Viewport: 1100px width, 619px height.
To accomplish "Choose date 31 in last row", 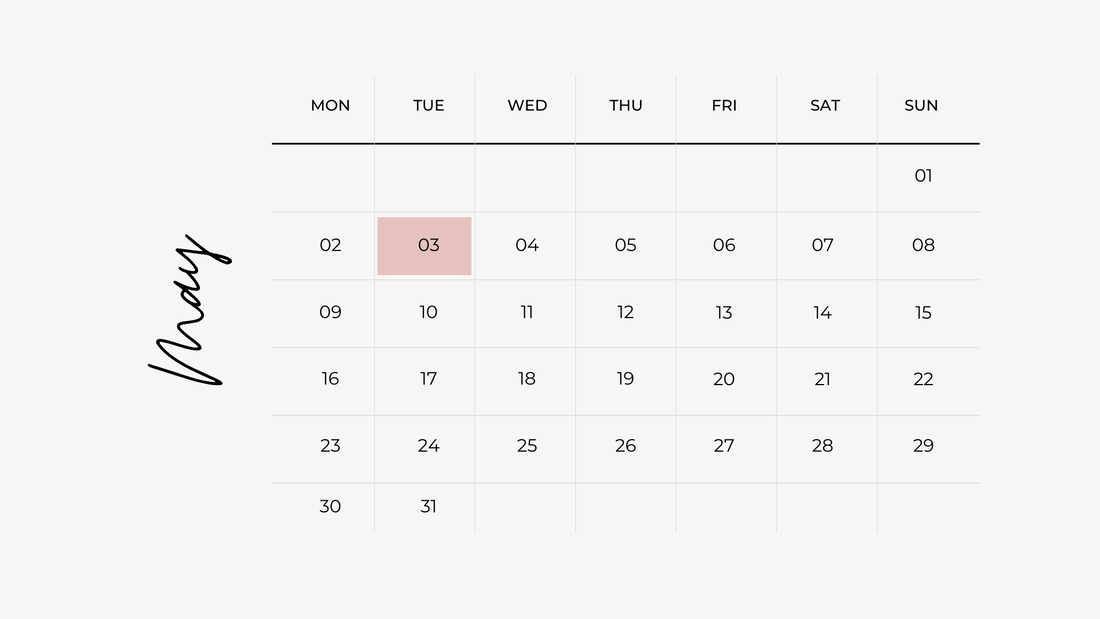I will coord(429,507).
